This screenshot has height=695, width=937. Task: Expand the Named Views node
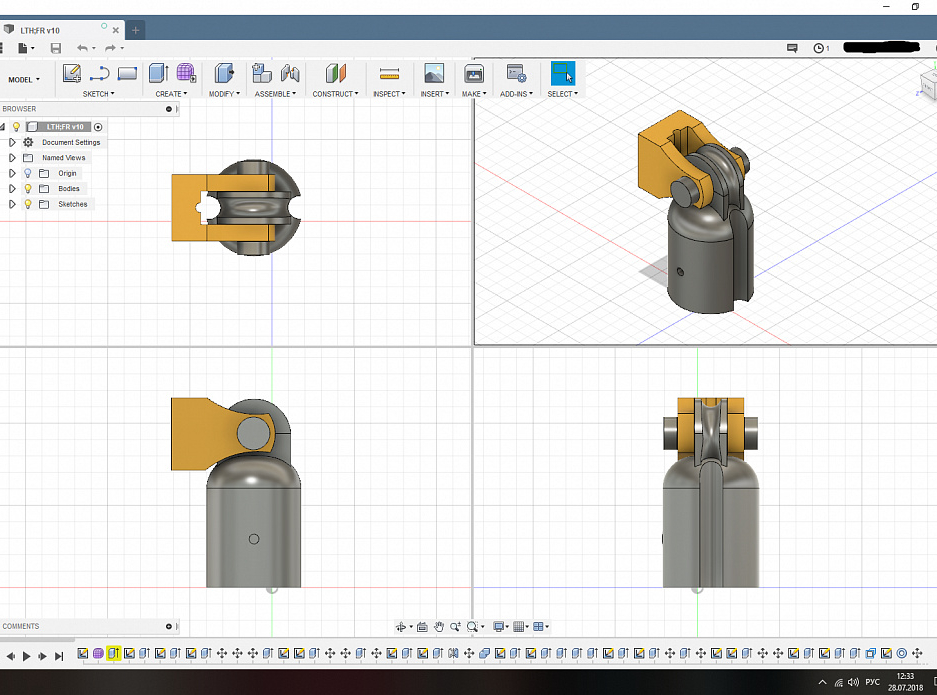pyautogui.click(x=12, y=158)
